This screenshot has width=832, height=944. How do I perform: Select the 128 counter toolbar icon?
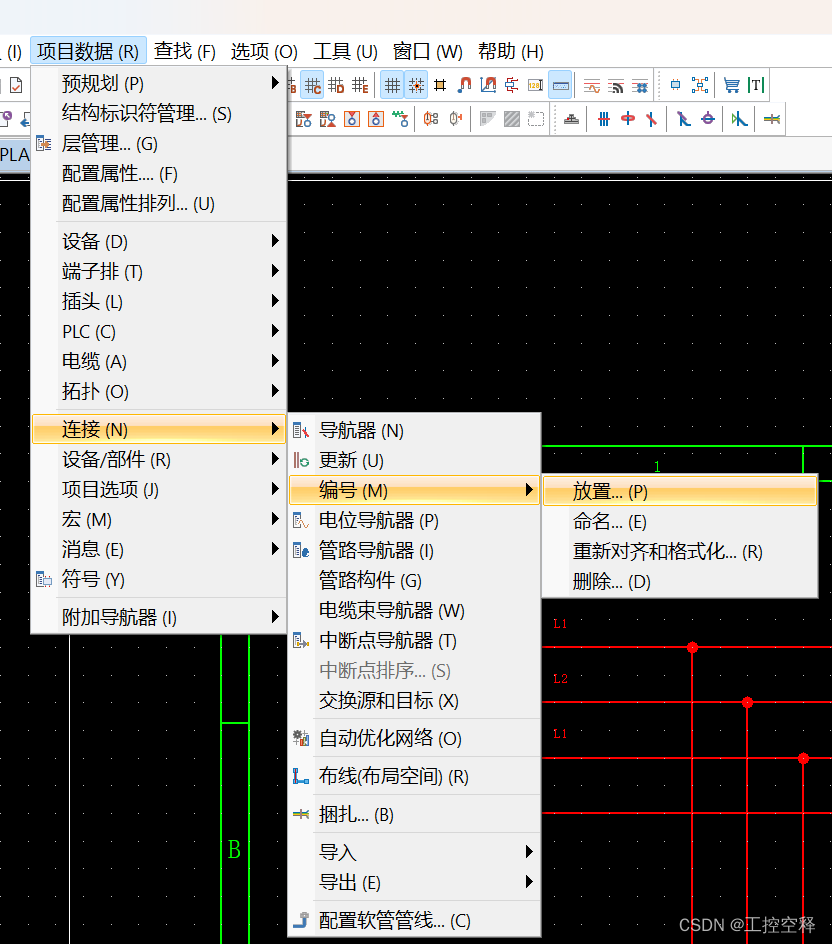(x=535, y=84)
